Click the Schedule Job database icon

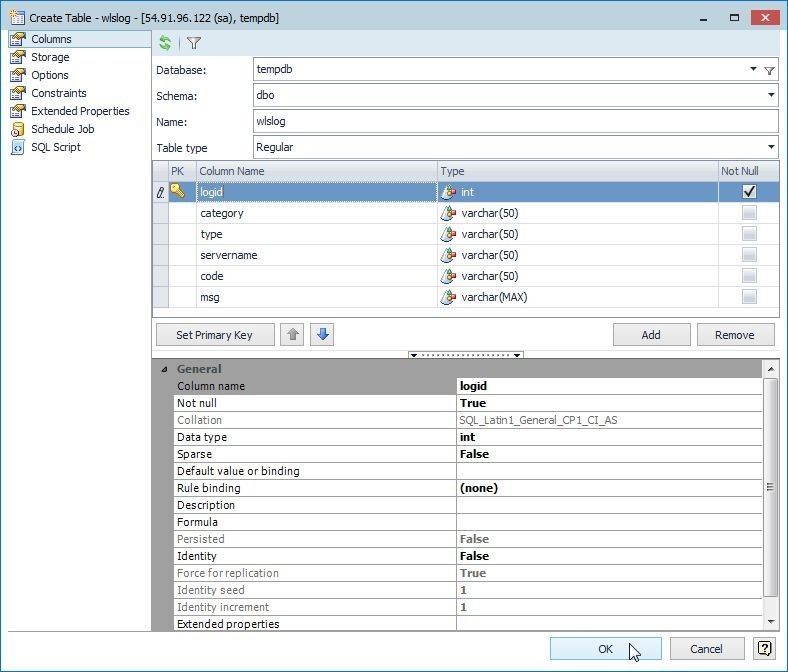18,129
